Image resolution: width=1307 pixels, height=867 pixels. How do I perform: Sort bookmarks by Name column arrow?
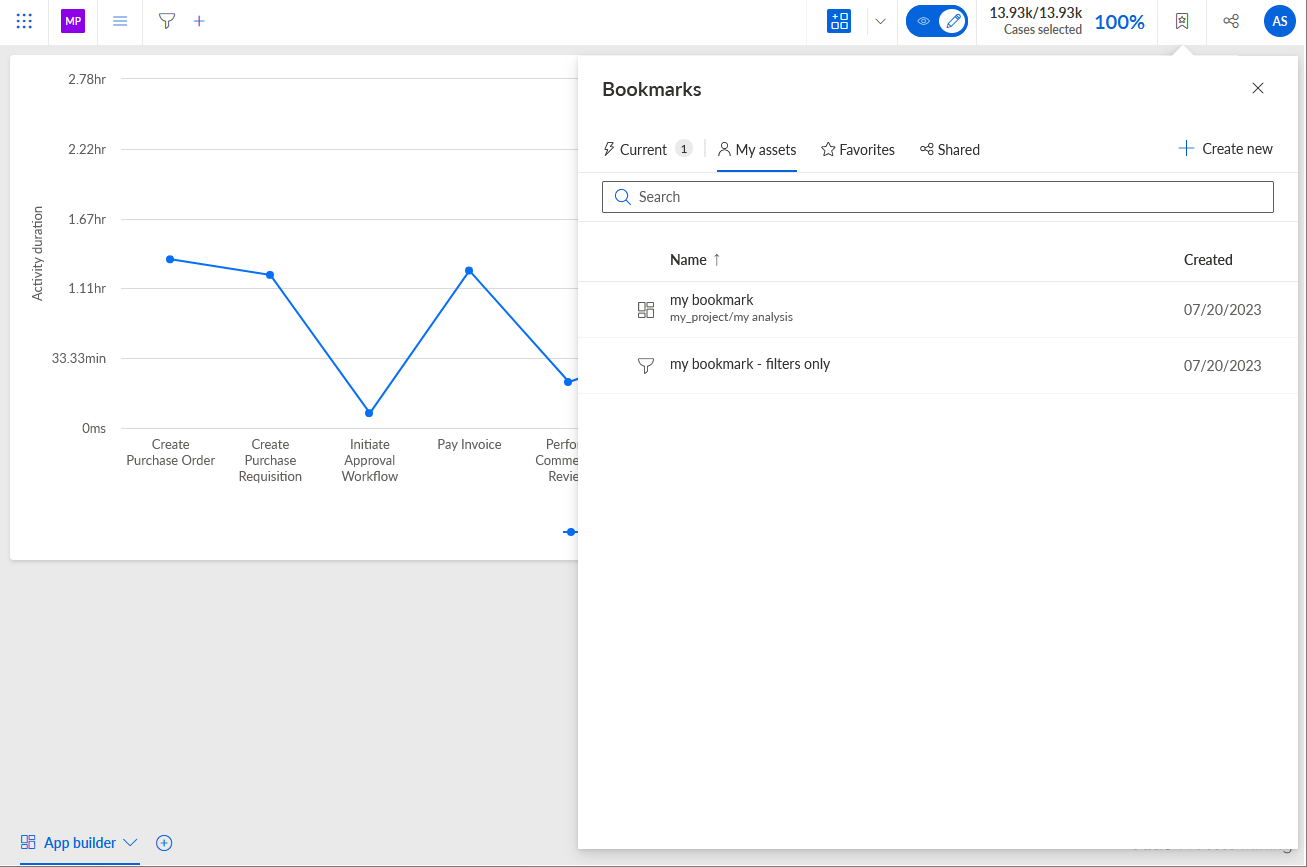click(716, 260)
